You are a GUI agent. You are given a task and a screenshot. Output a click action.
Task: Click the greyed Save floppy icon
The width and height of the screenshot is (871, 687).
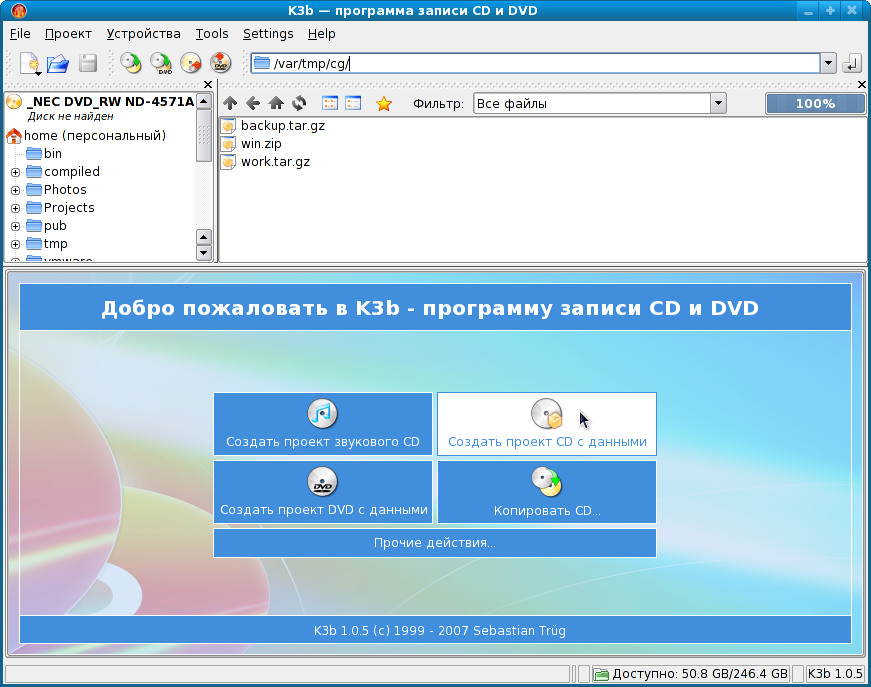point(88,63)
